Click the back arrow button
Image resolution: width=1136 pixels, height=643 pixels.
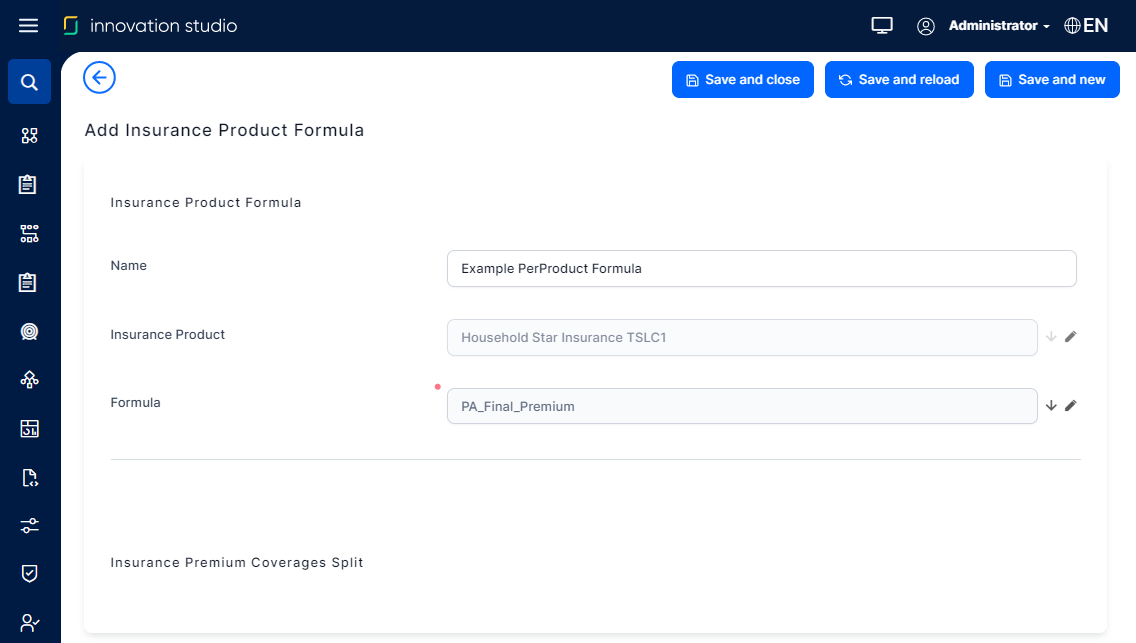100,78
